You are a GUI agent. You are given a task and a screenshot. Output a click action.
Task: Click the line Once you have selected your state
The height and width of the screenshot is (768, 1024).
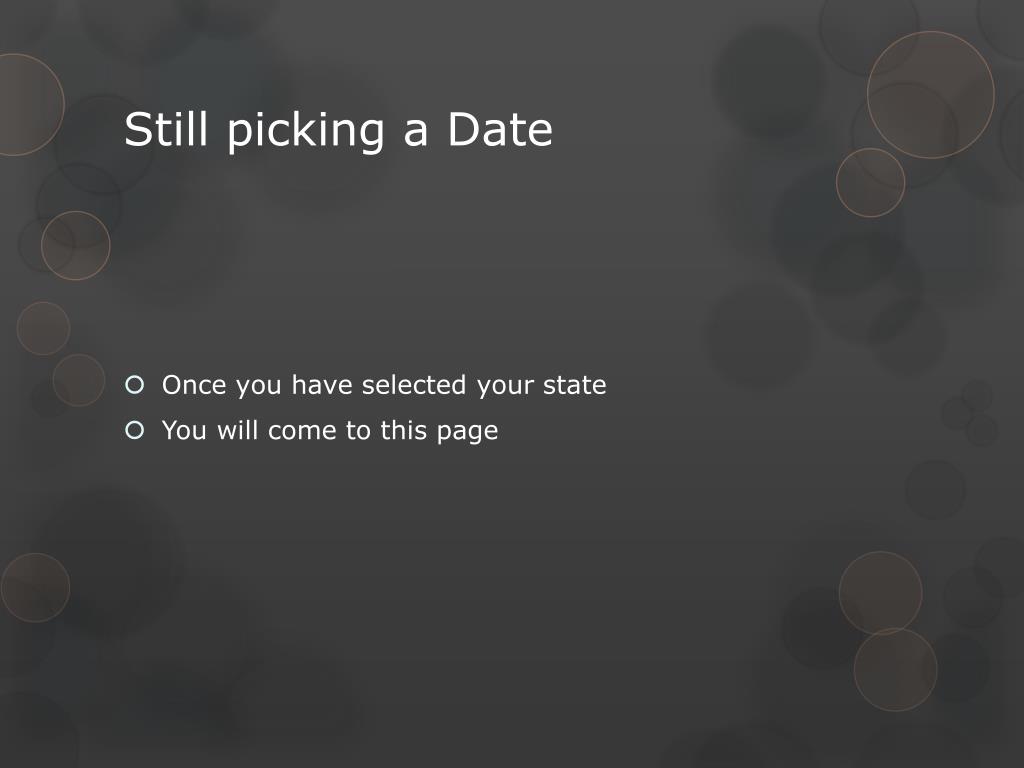(384, 385)
